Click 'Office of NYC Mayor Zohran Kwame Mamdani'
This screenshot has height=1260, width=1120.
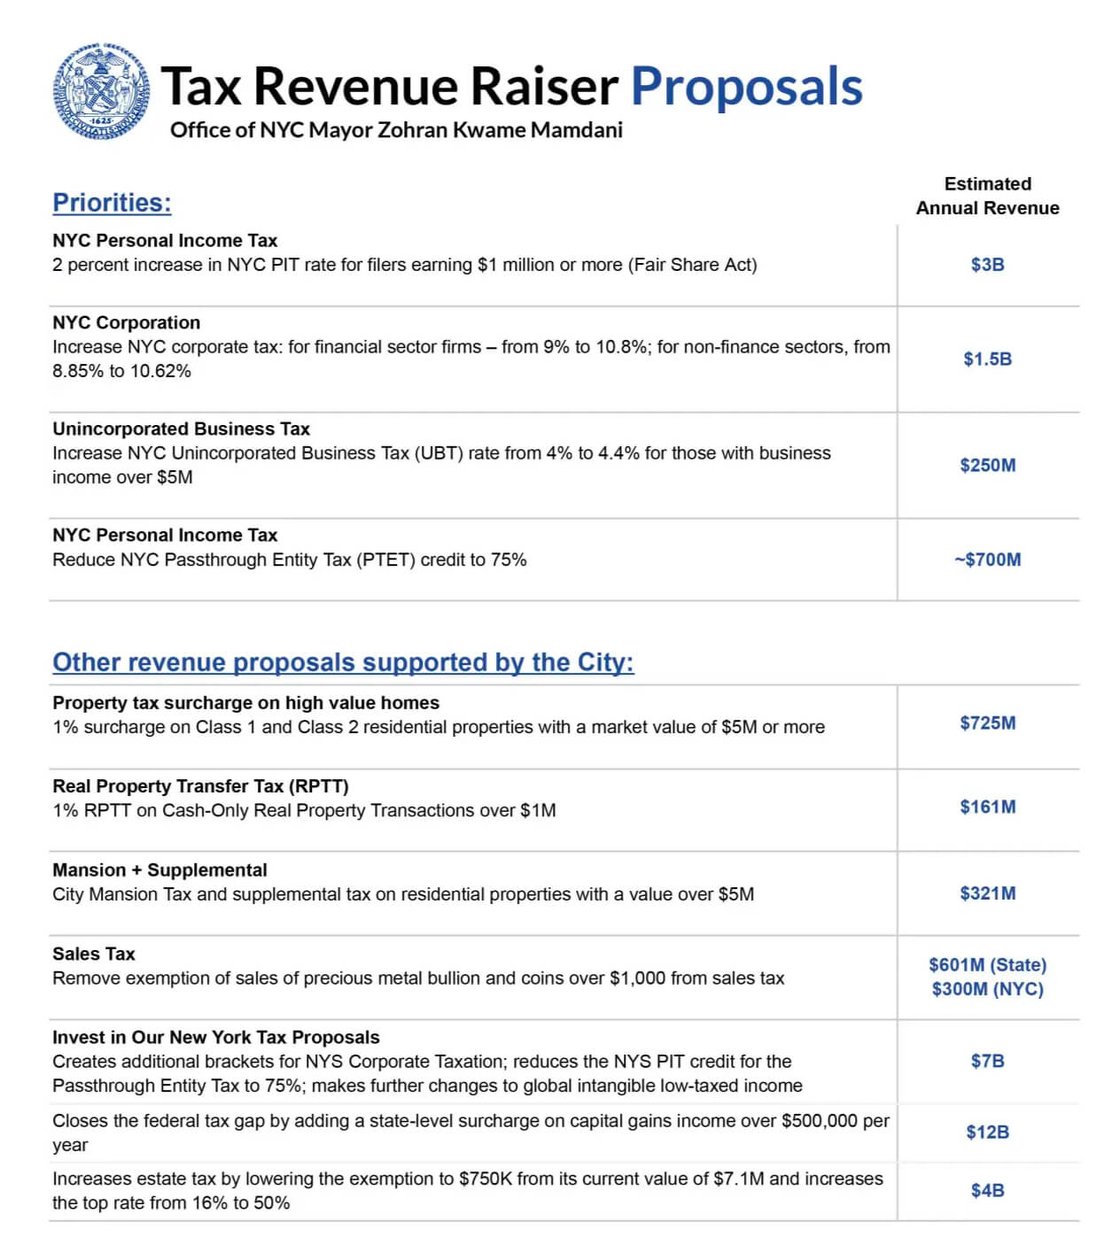396,130
